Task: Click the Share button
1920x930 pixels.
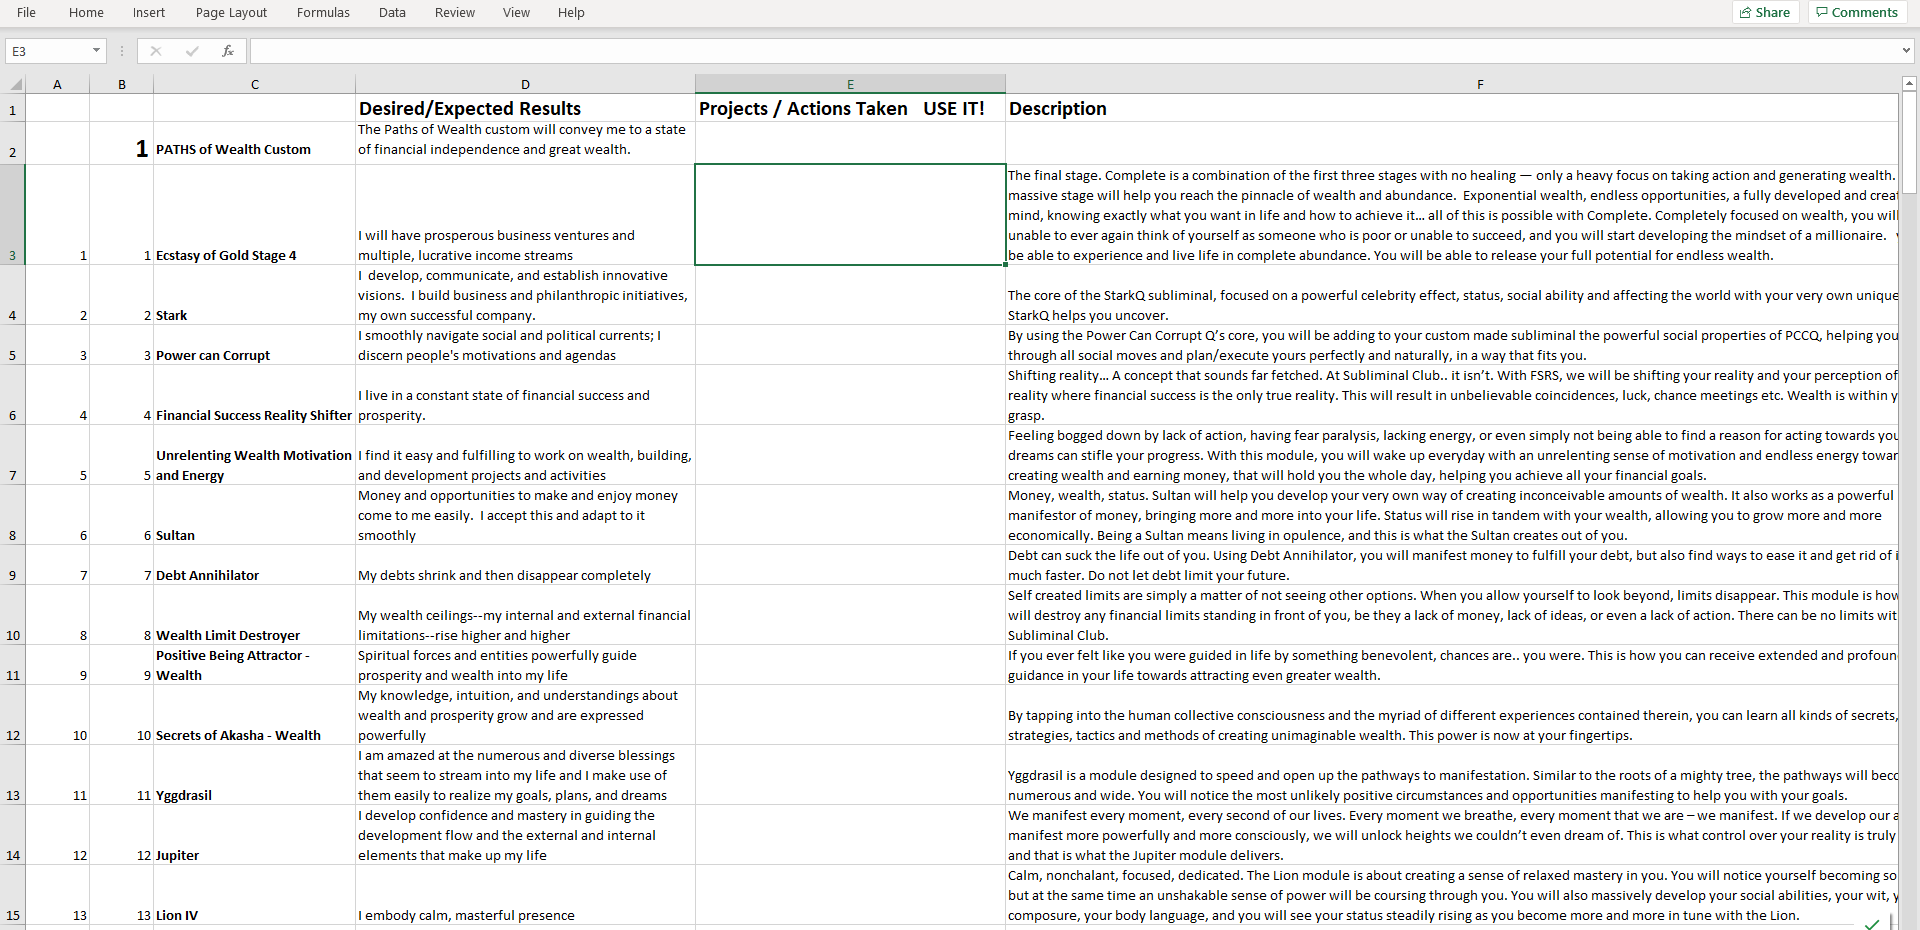Action: point(1765,12)
